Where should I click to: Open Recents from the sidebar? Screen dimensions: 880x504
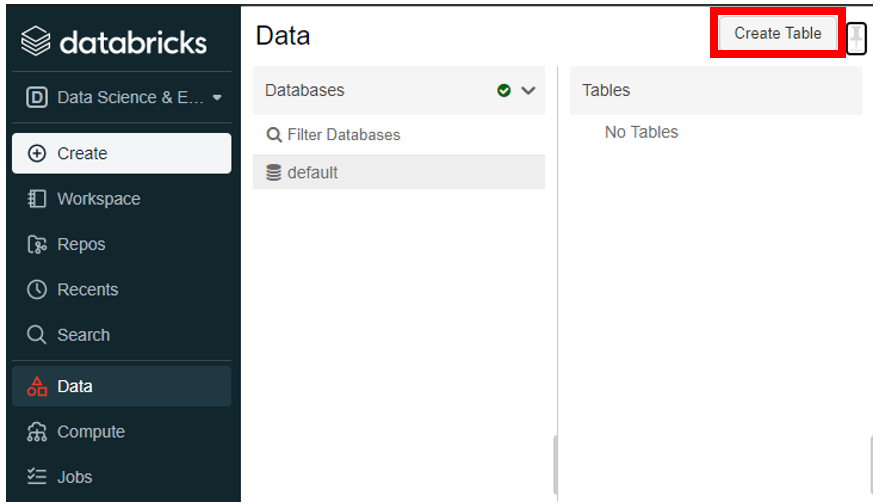coord(121,290)
